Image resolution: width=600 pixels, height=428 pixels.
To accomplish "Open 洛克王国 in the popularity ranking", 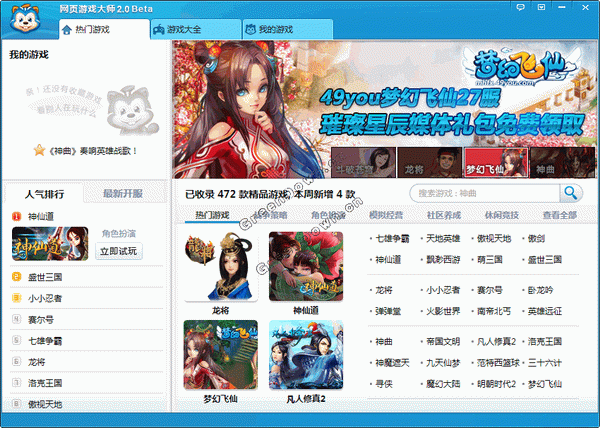I will coord(45,383).
